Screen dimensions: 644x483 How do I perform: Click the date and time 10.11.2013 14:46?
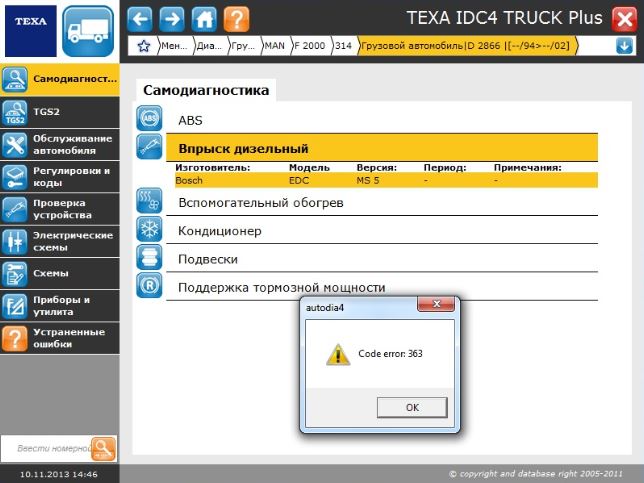click(x=59, y=474)
